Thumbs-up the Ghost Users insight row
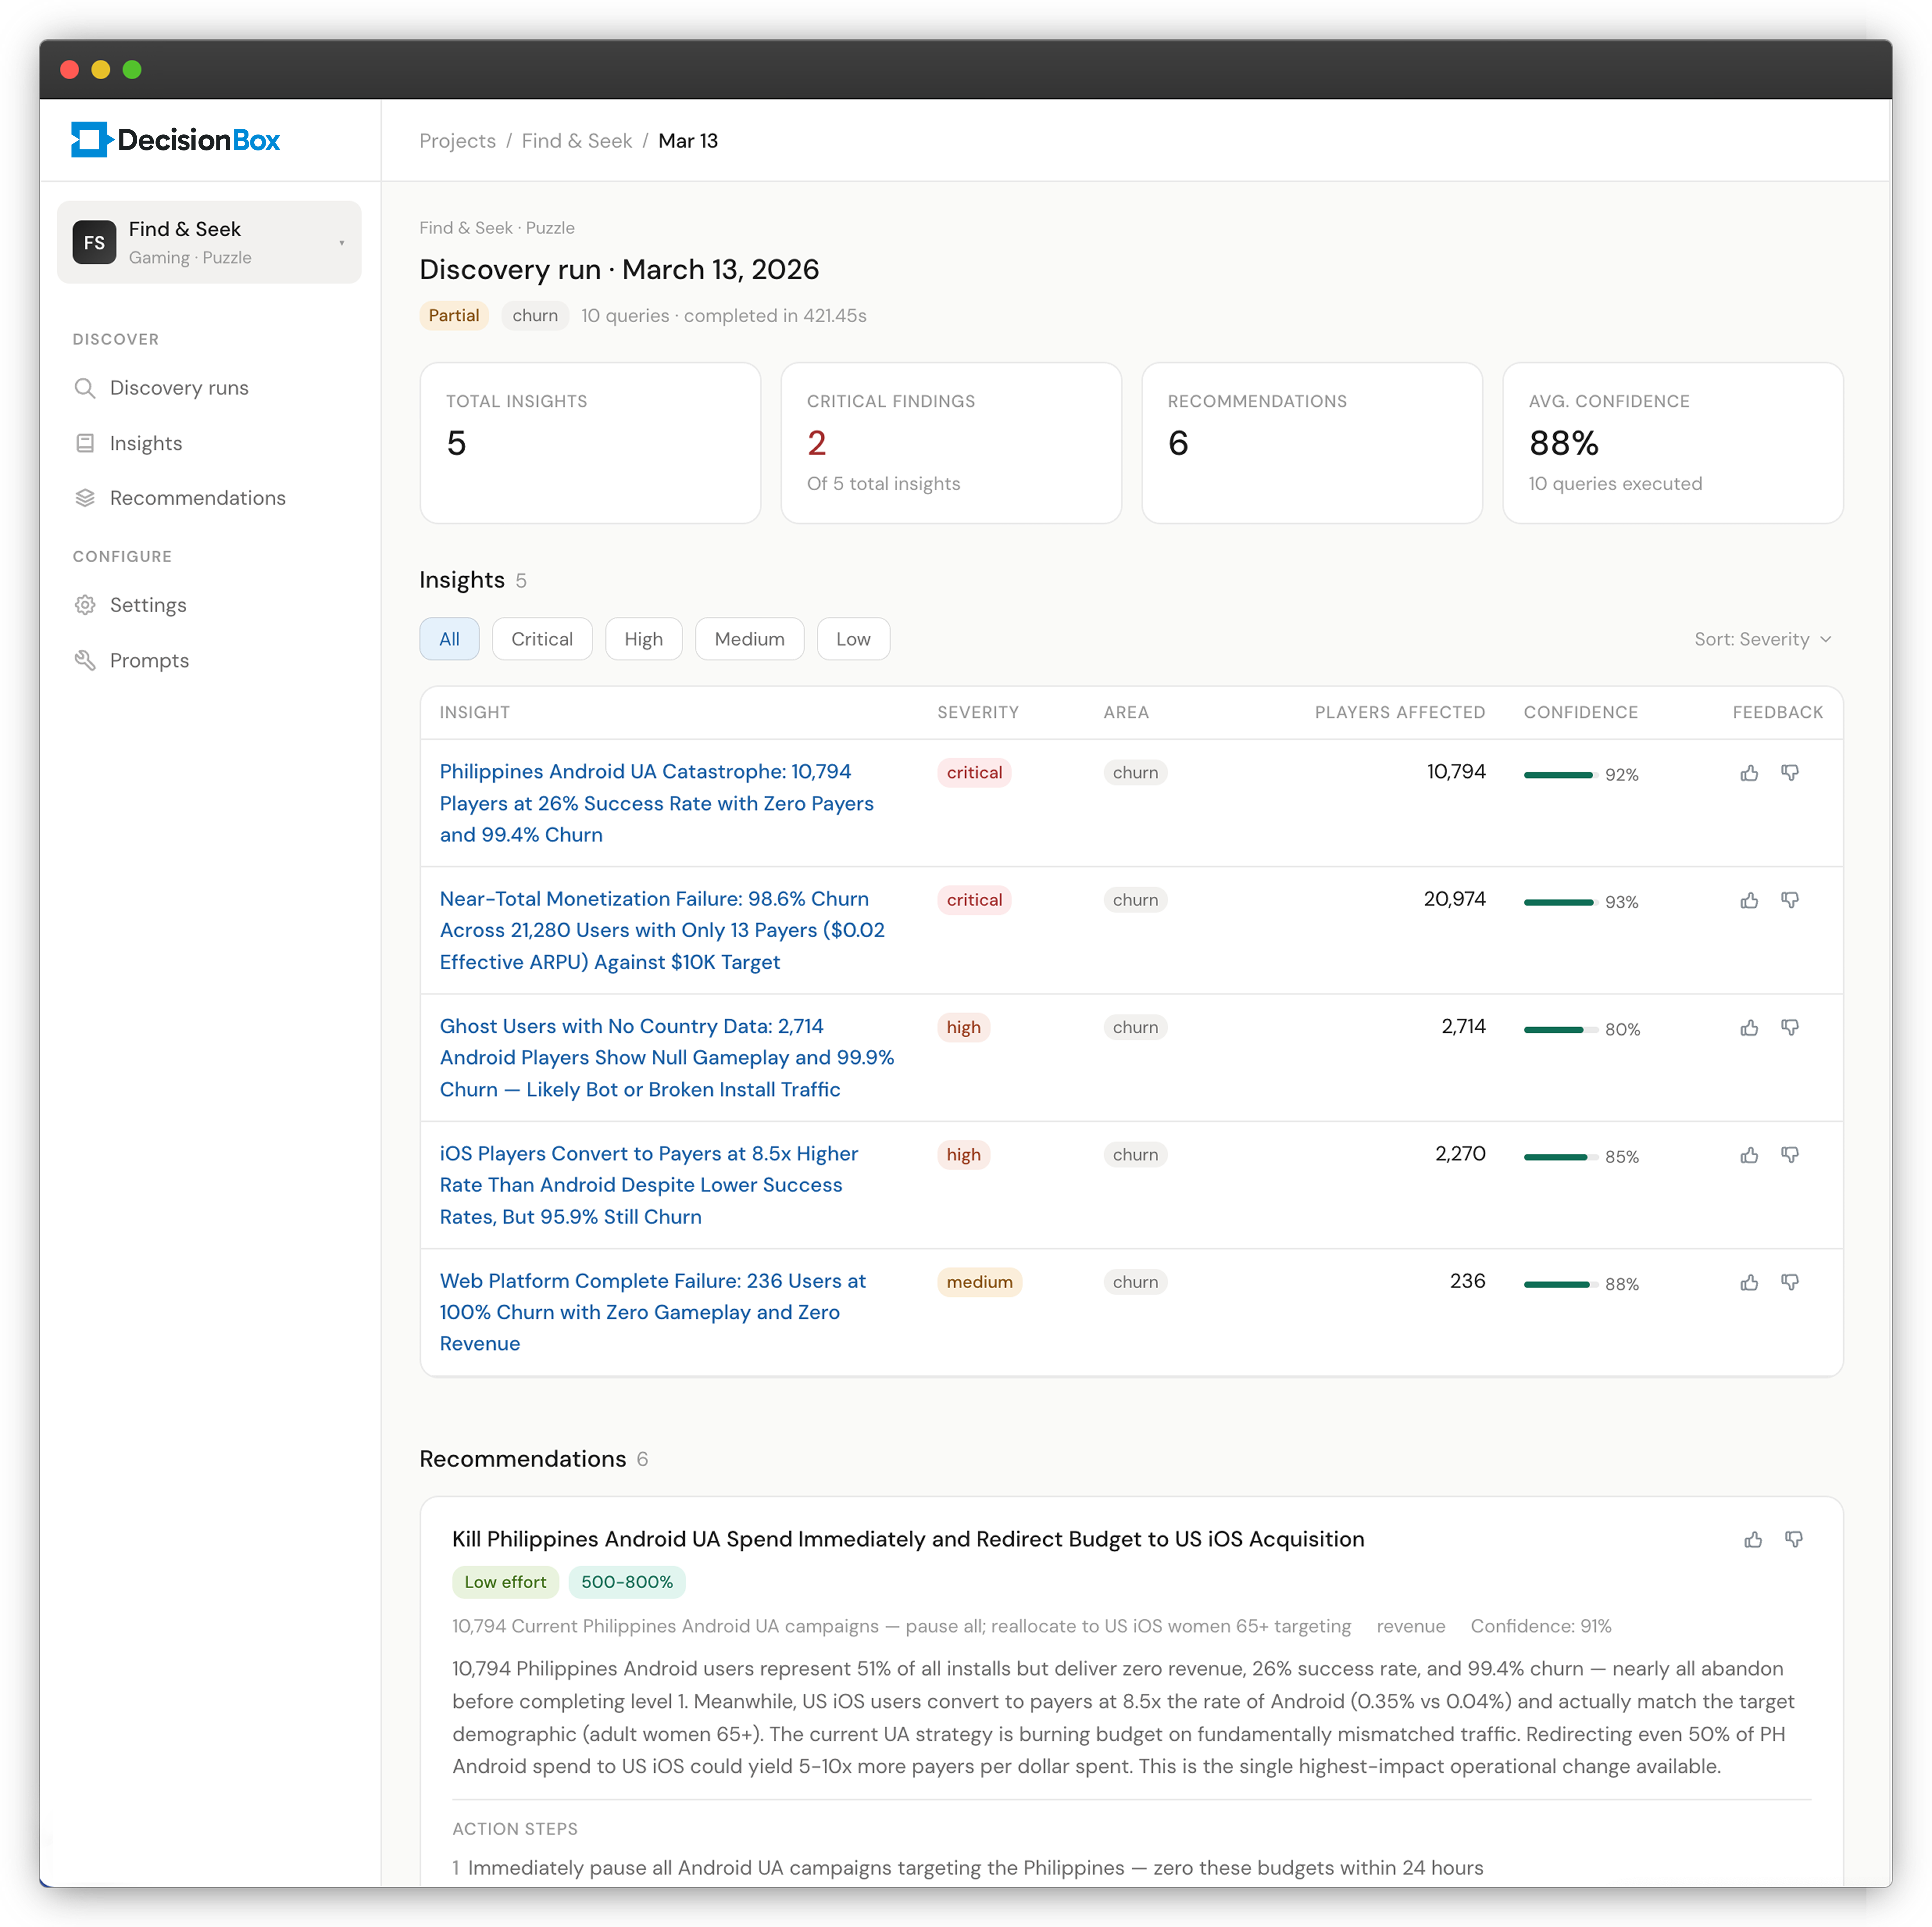 click(1749, 1028)
